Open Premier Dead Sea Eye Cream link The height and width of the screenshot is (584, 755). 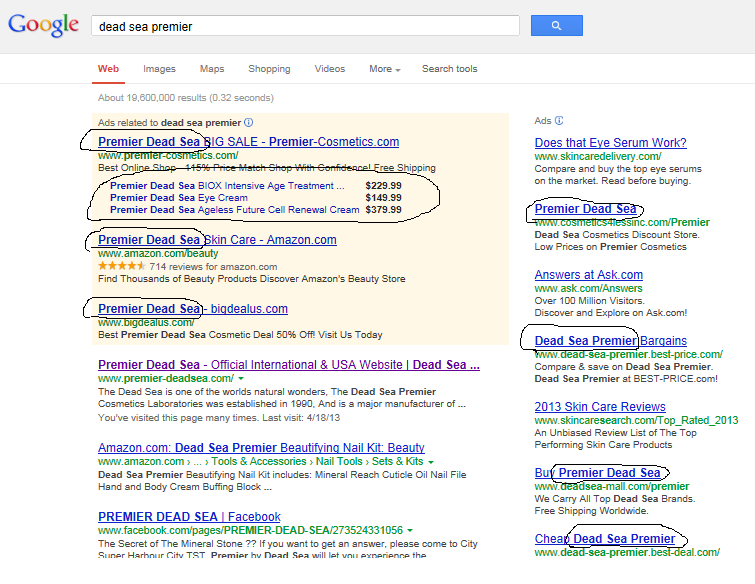179,198
